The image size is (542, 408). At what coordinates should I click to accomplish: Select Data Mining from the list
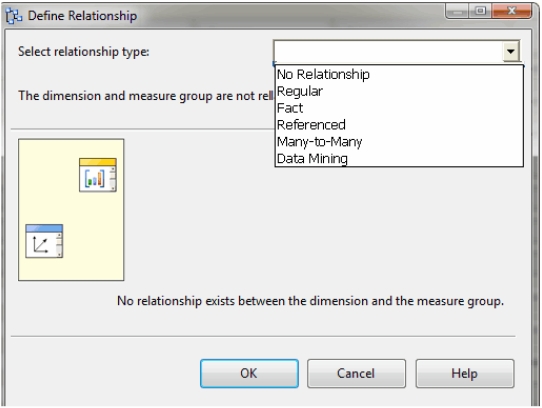point(312,159)
